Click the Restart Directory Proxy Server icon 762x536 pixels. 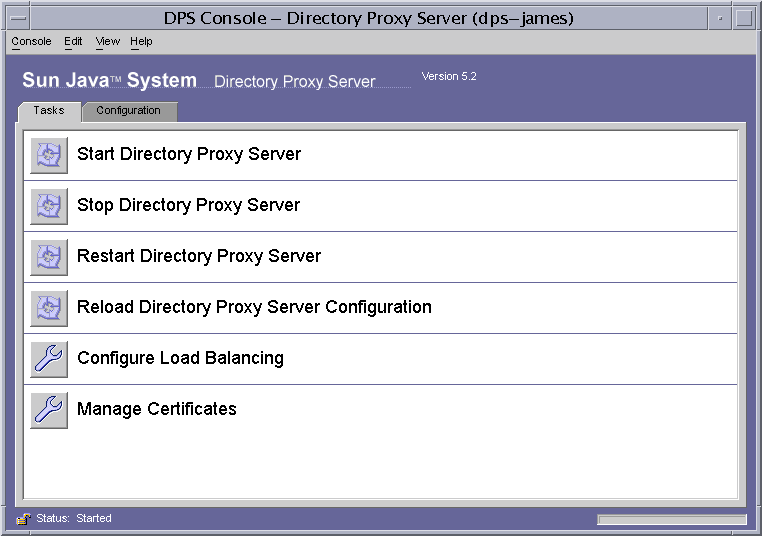coord(49,257)
